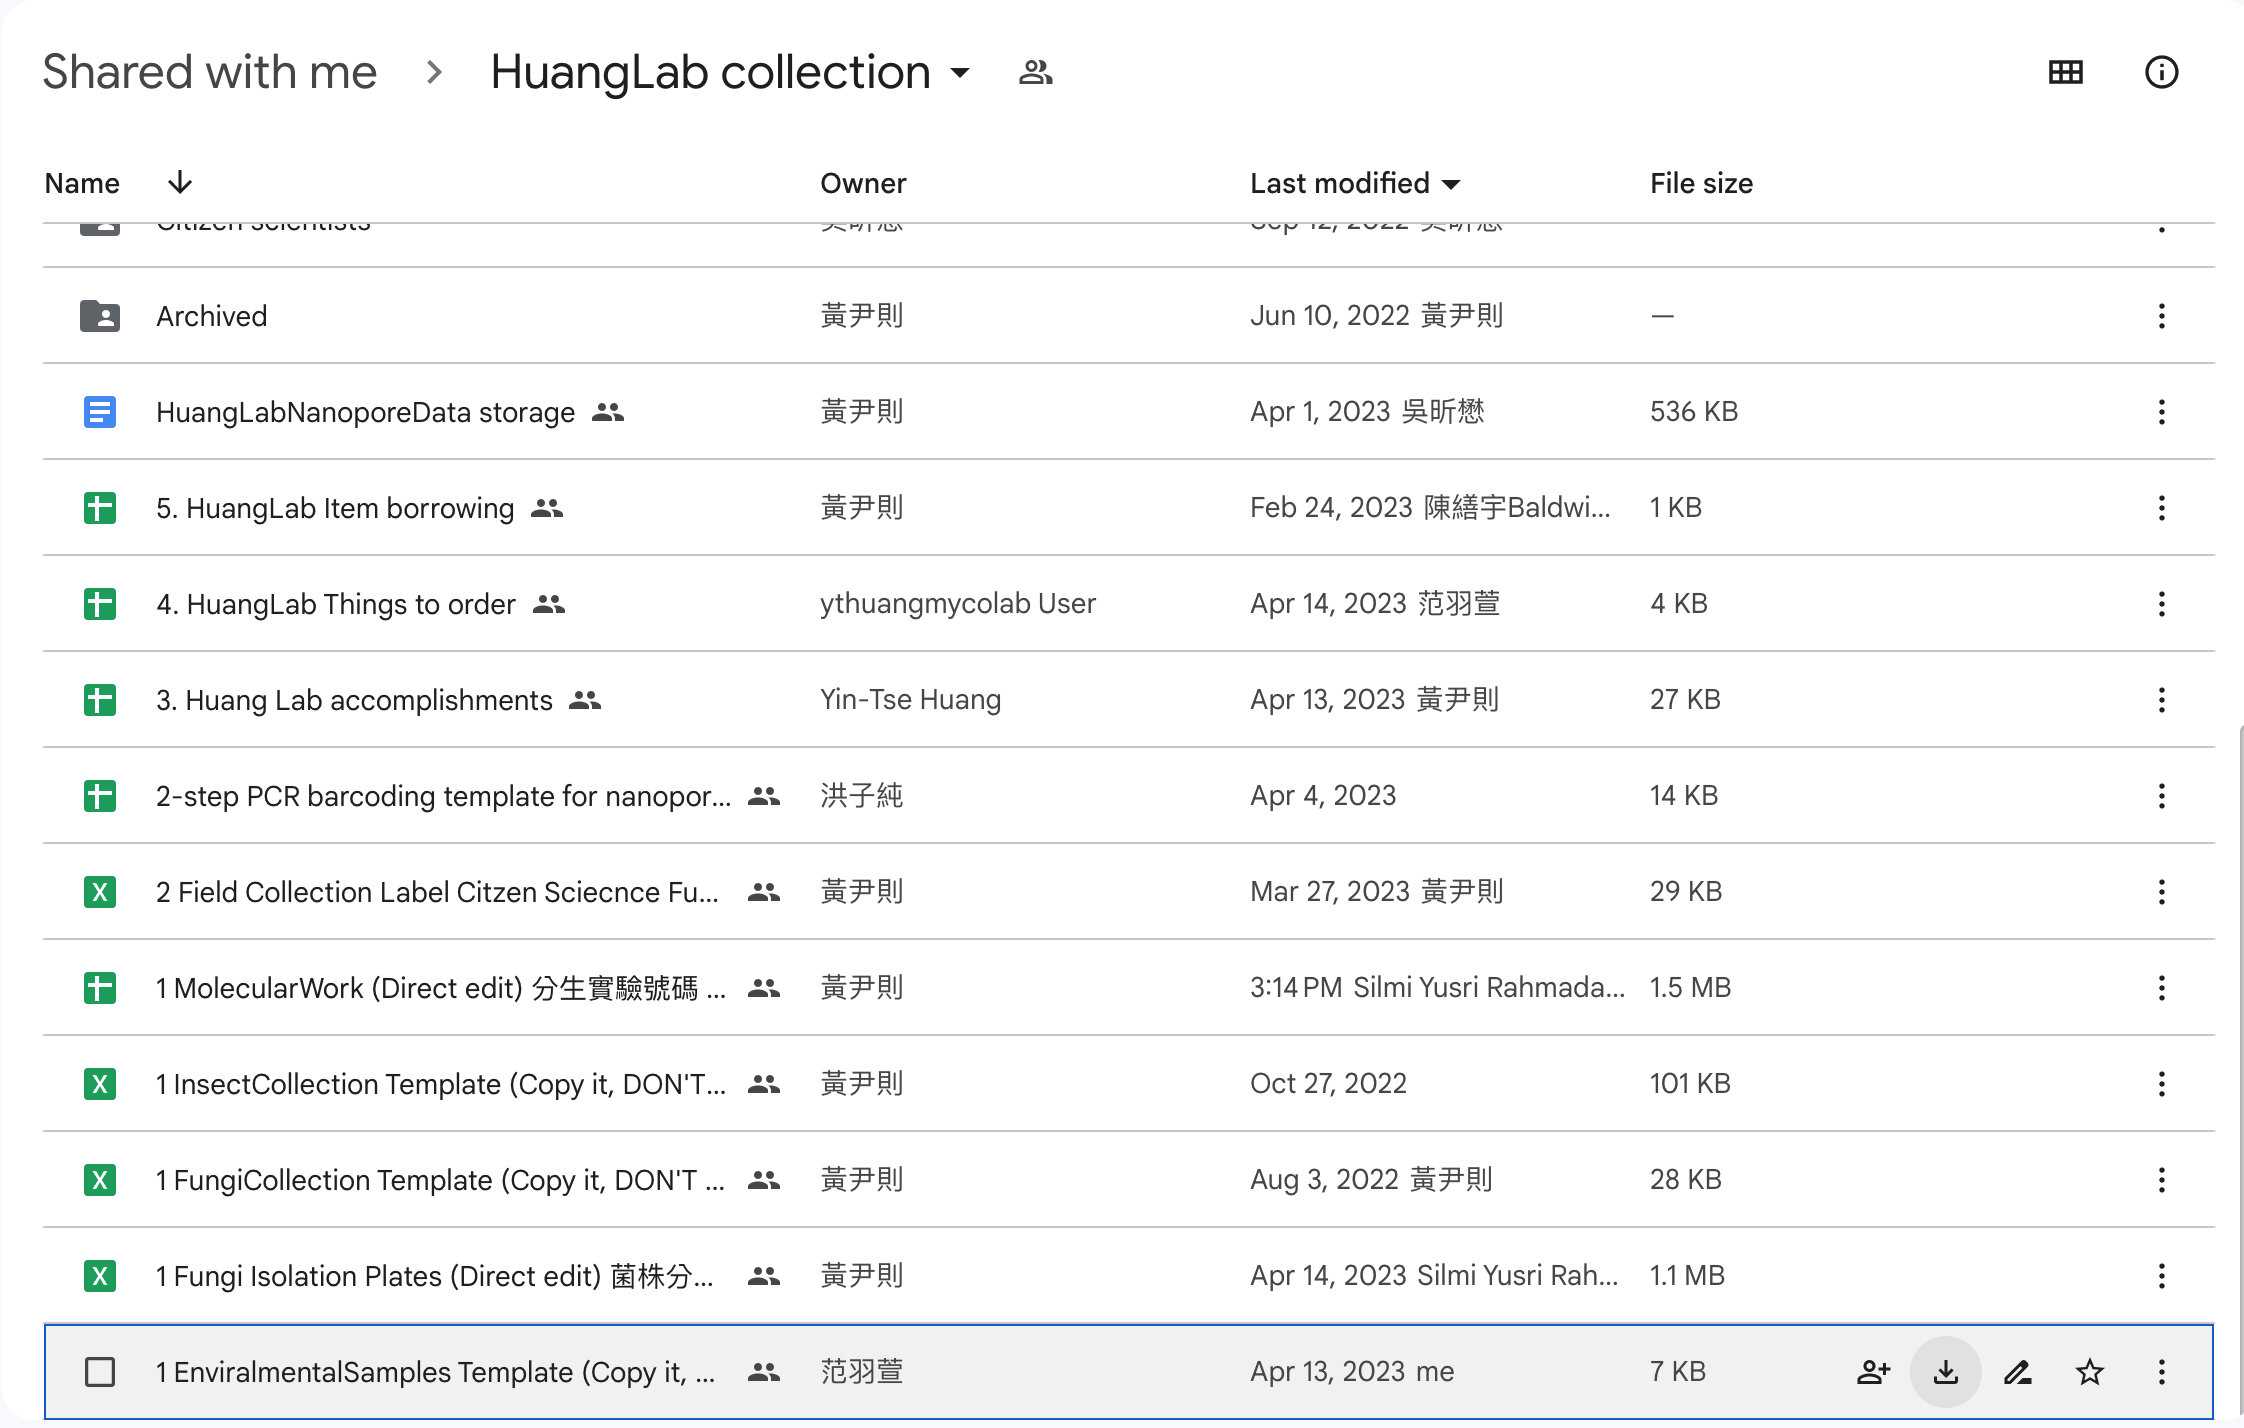Select the Archived folder name
The image size is (2244, 1428).
click(x=212, y=316)
